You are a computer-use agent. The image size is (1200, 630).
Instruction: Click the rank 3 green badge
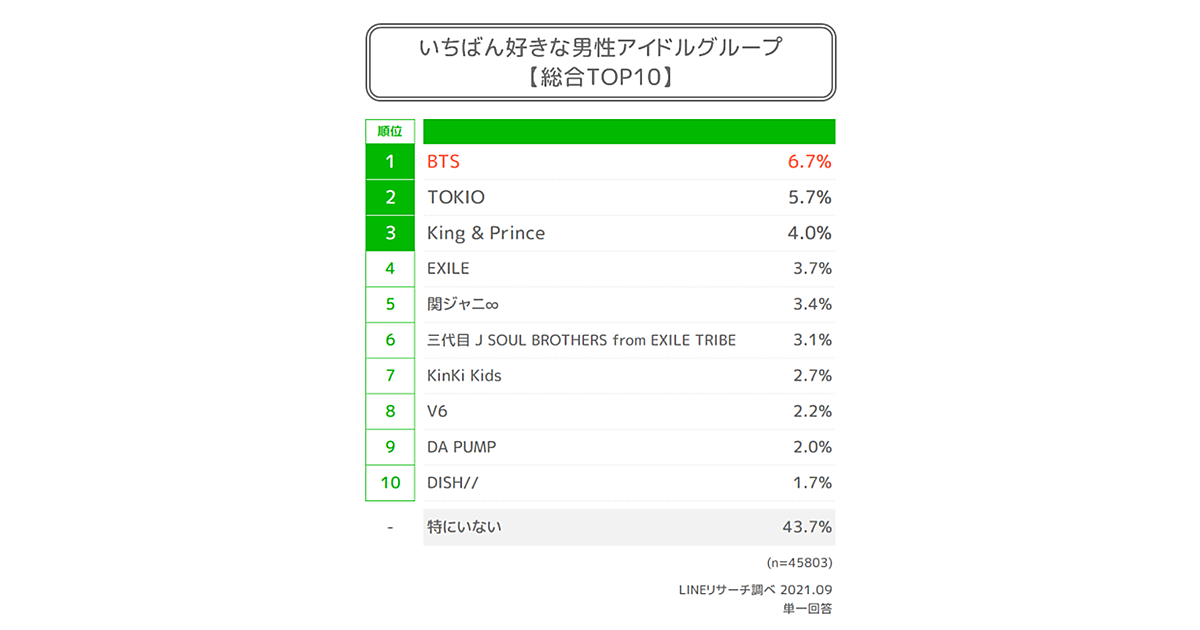[390, 233]
